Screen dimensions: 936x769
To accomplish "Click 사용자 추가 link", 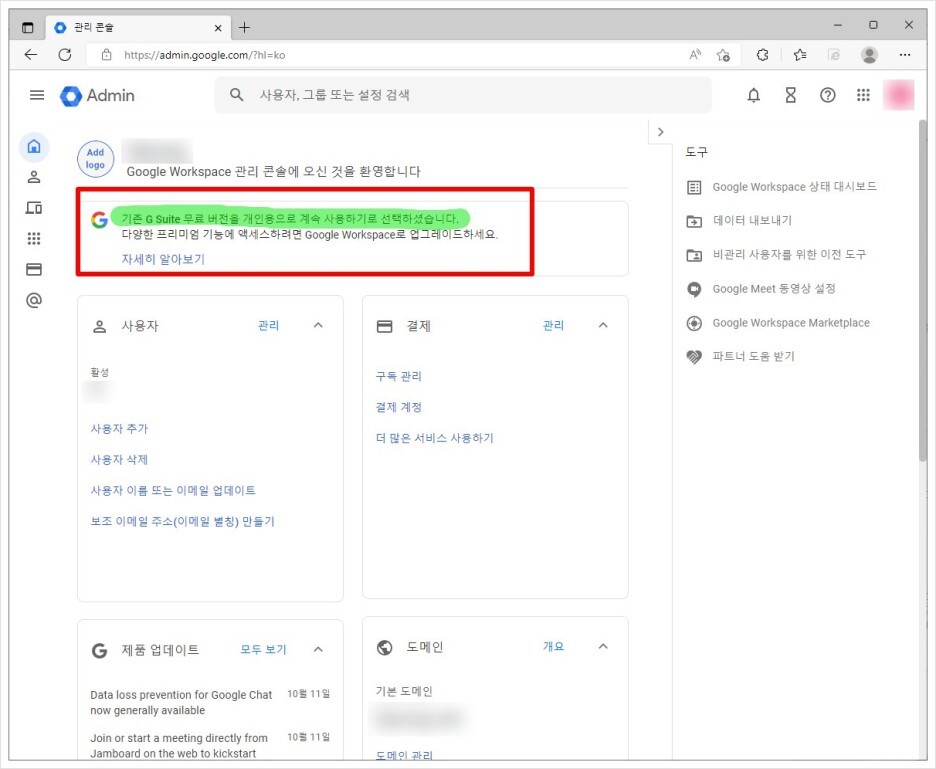I will pos(119,429).
